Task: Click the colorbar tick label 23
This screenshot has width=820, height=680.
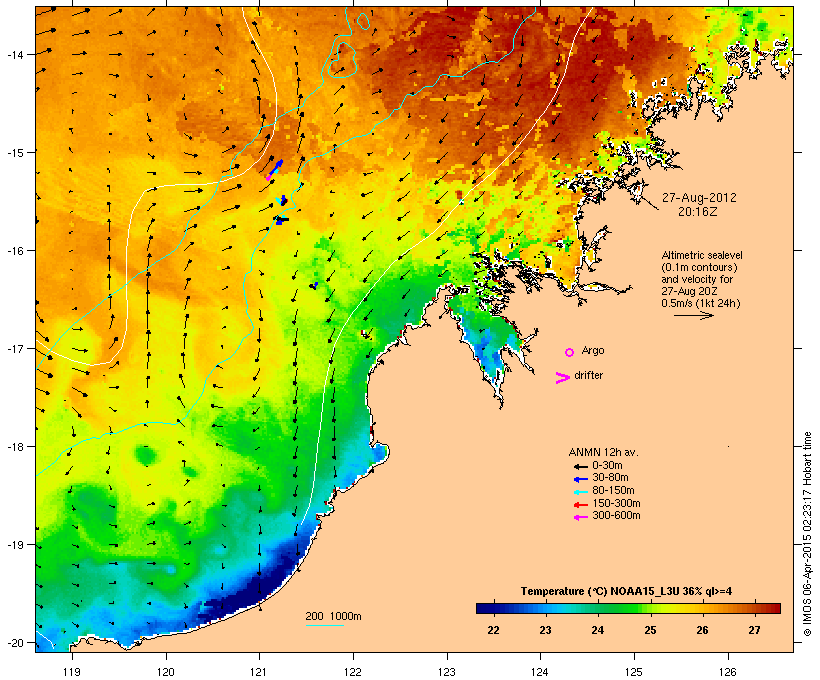Action: pos(545,630)
